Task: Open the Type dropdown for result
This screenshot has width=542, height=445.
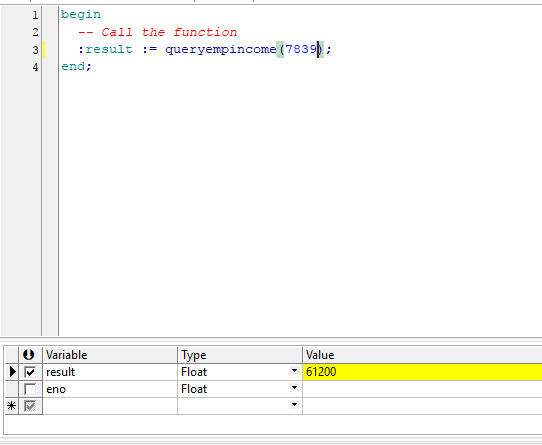Action: (294, 371)
